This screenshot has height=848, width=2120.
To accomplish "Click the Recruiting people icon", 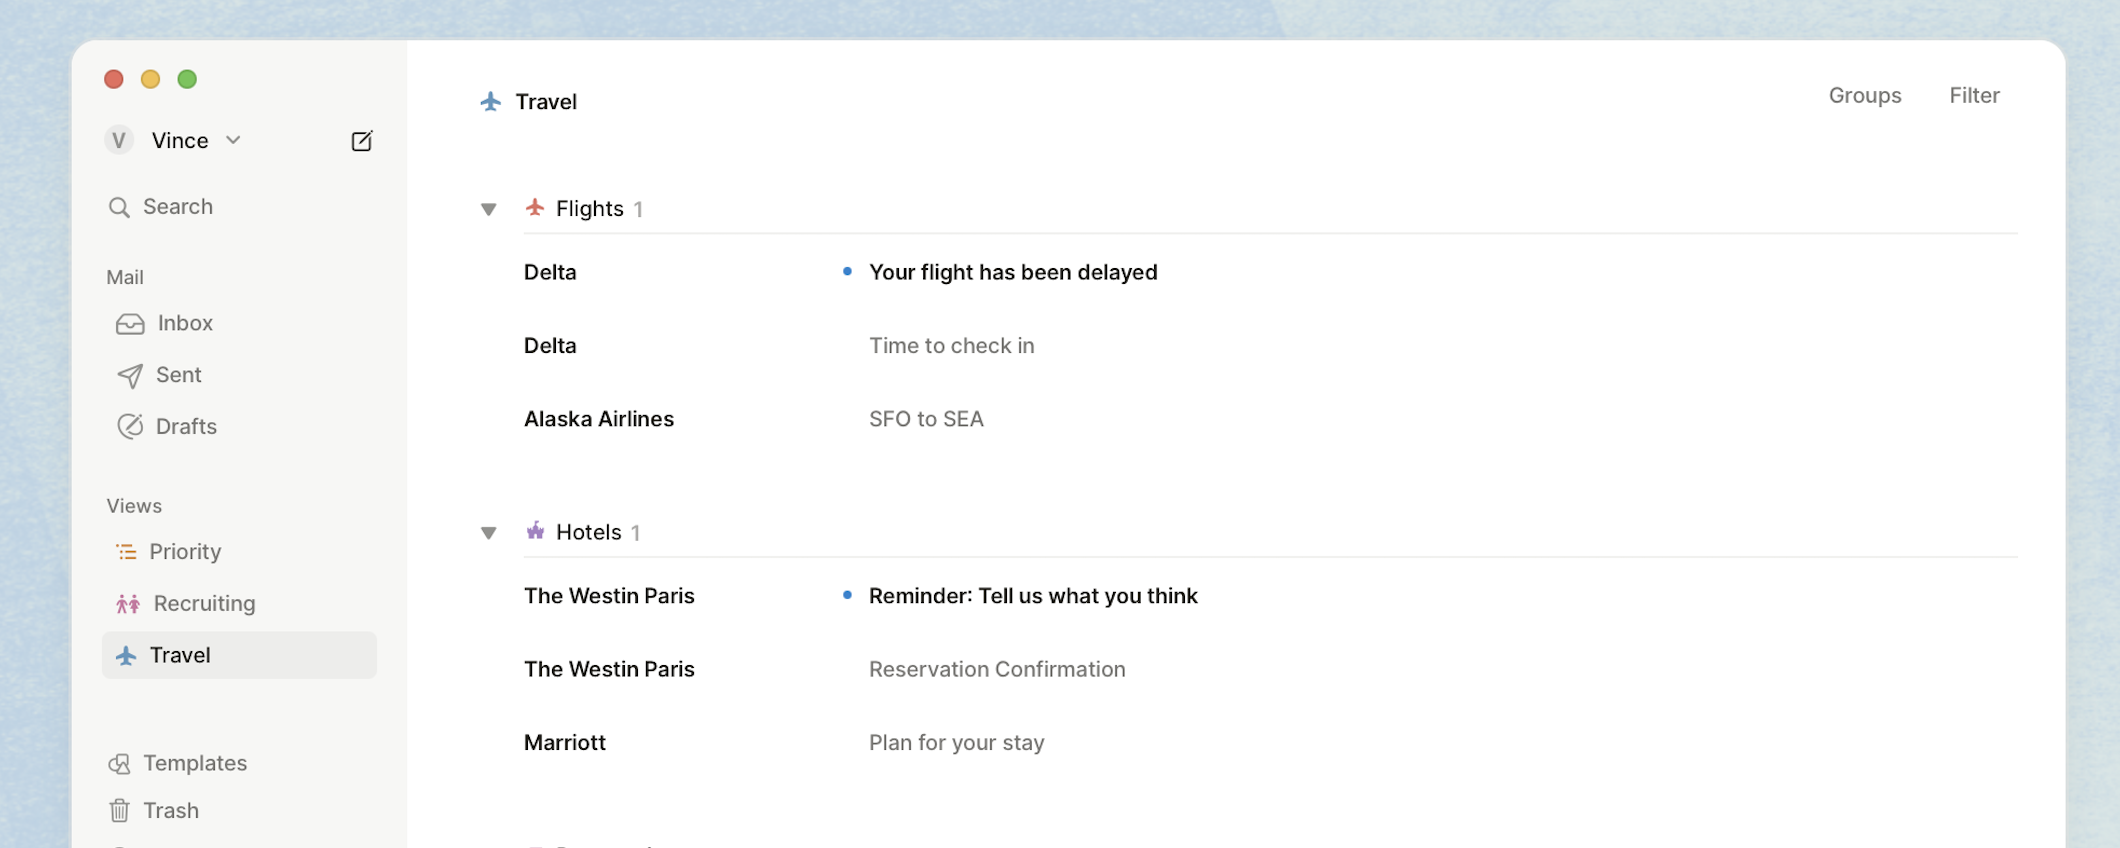I will [128, 604].
